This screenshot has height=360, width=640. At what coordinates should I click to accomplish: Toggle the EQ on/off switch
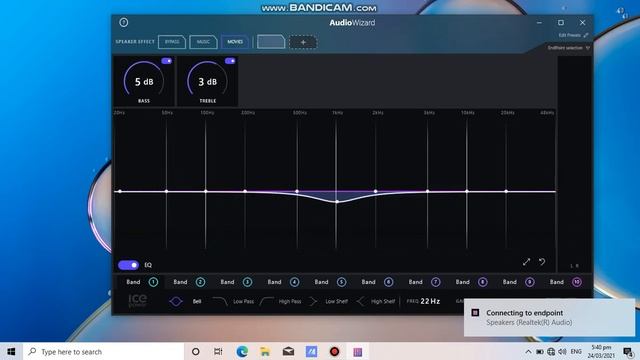tap(128, 265)
